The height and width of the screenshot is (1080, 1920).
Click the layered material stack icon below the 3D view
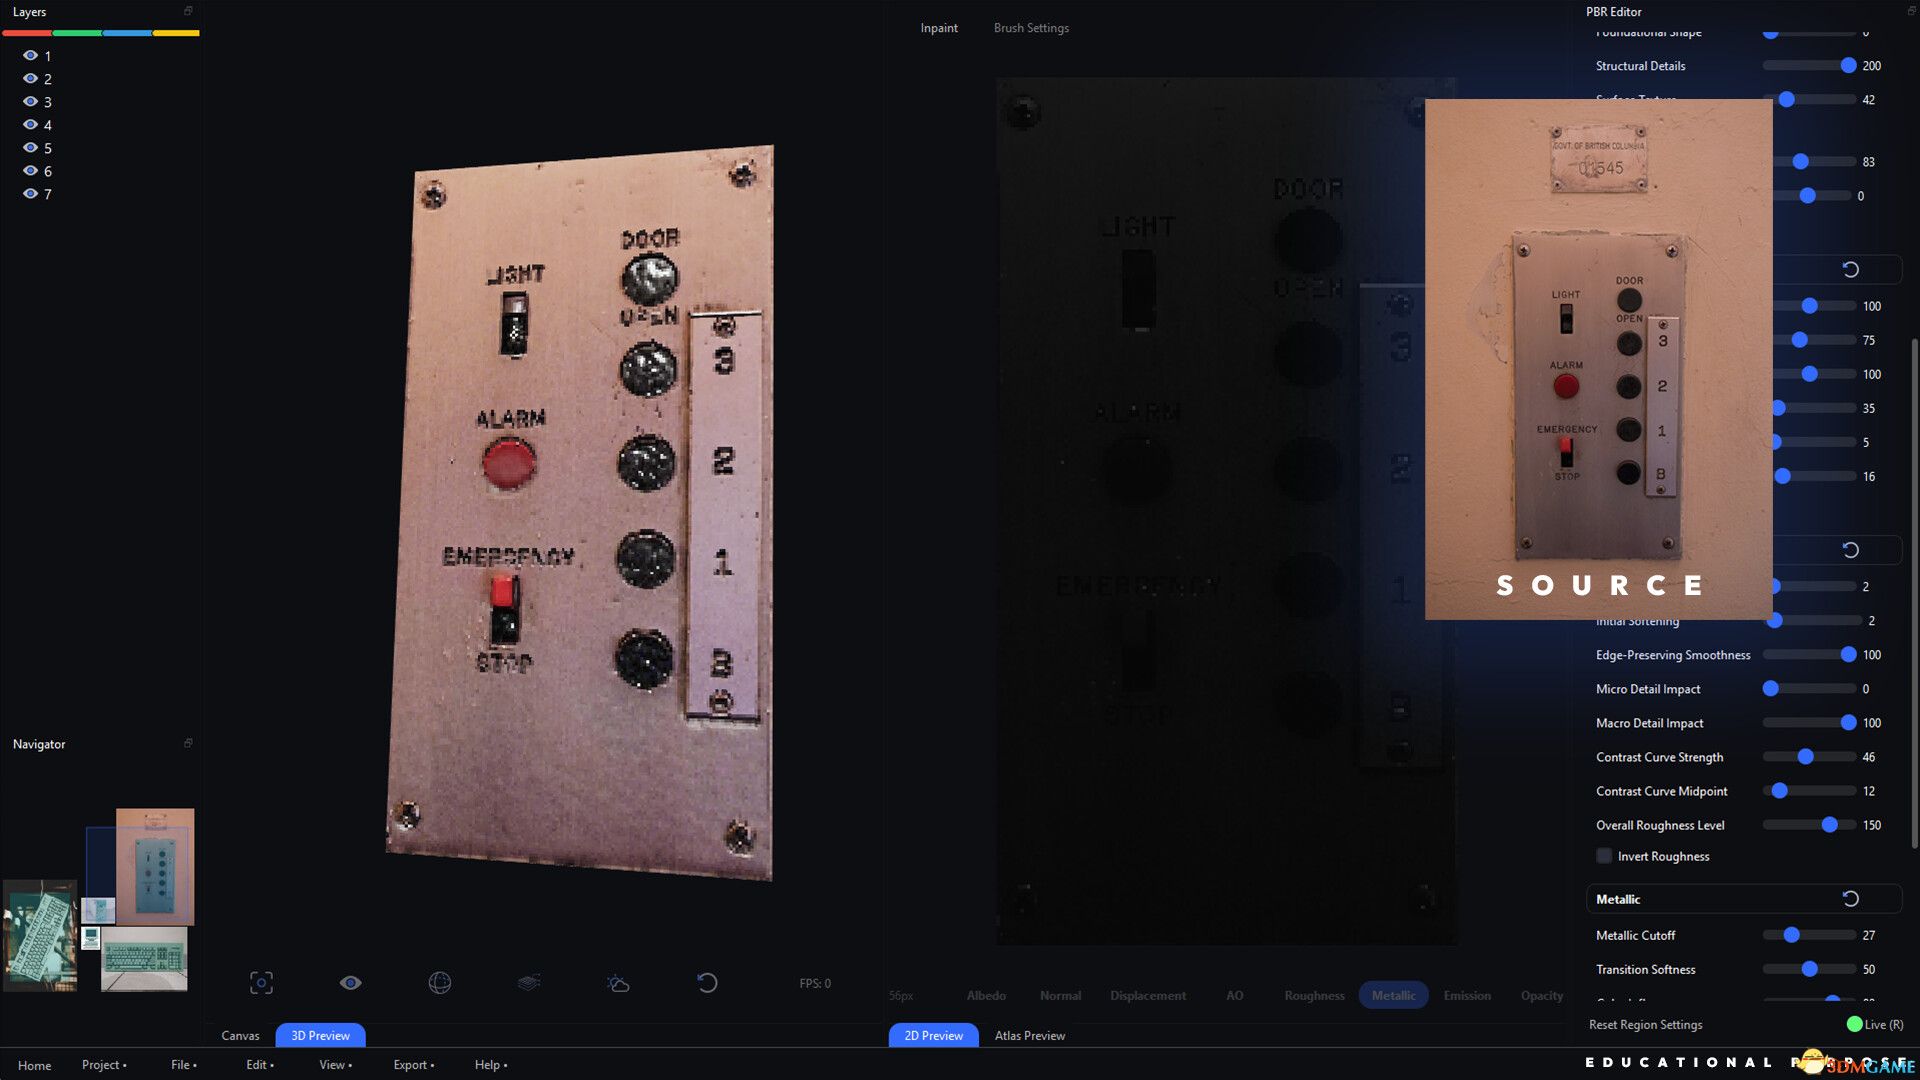point(529,983)
